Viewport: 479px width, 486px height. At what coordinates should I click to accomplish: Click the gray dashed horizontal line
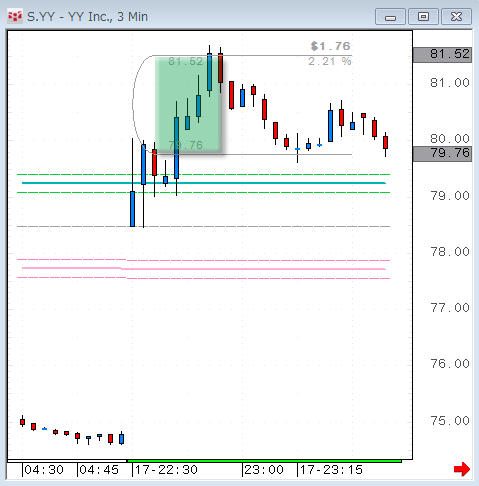(x=203, y=227)
